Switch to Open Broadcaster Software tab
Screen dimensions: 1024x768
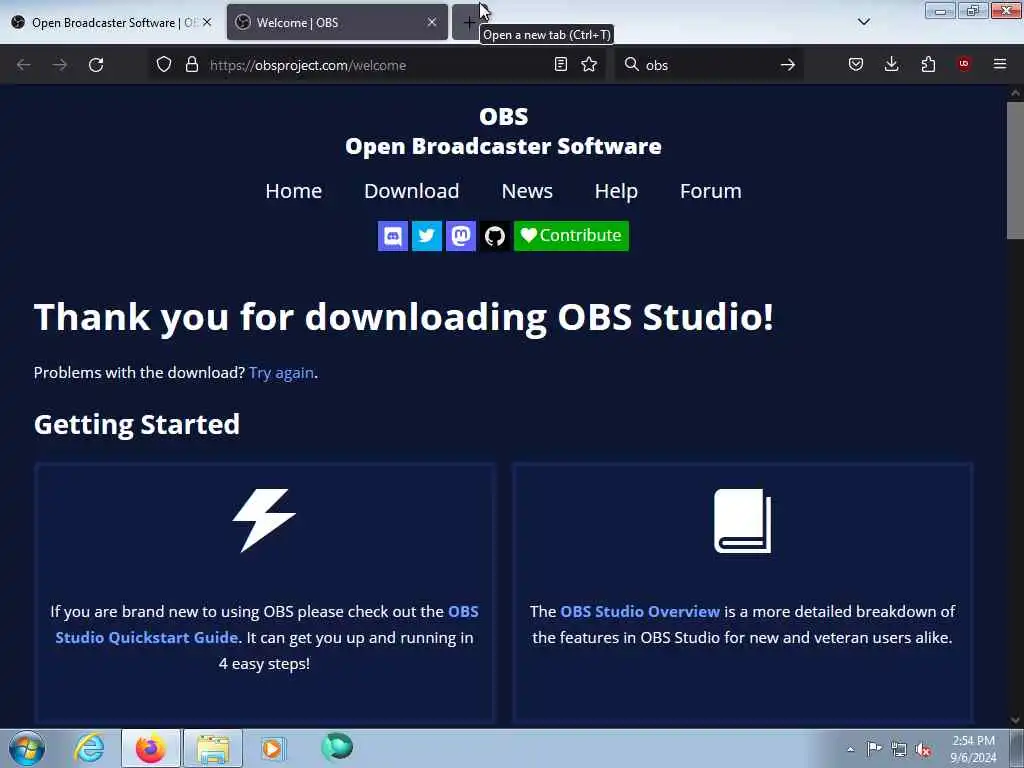[104, 22]
